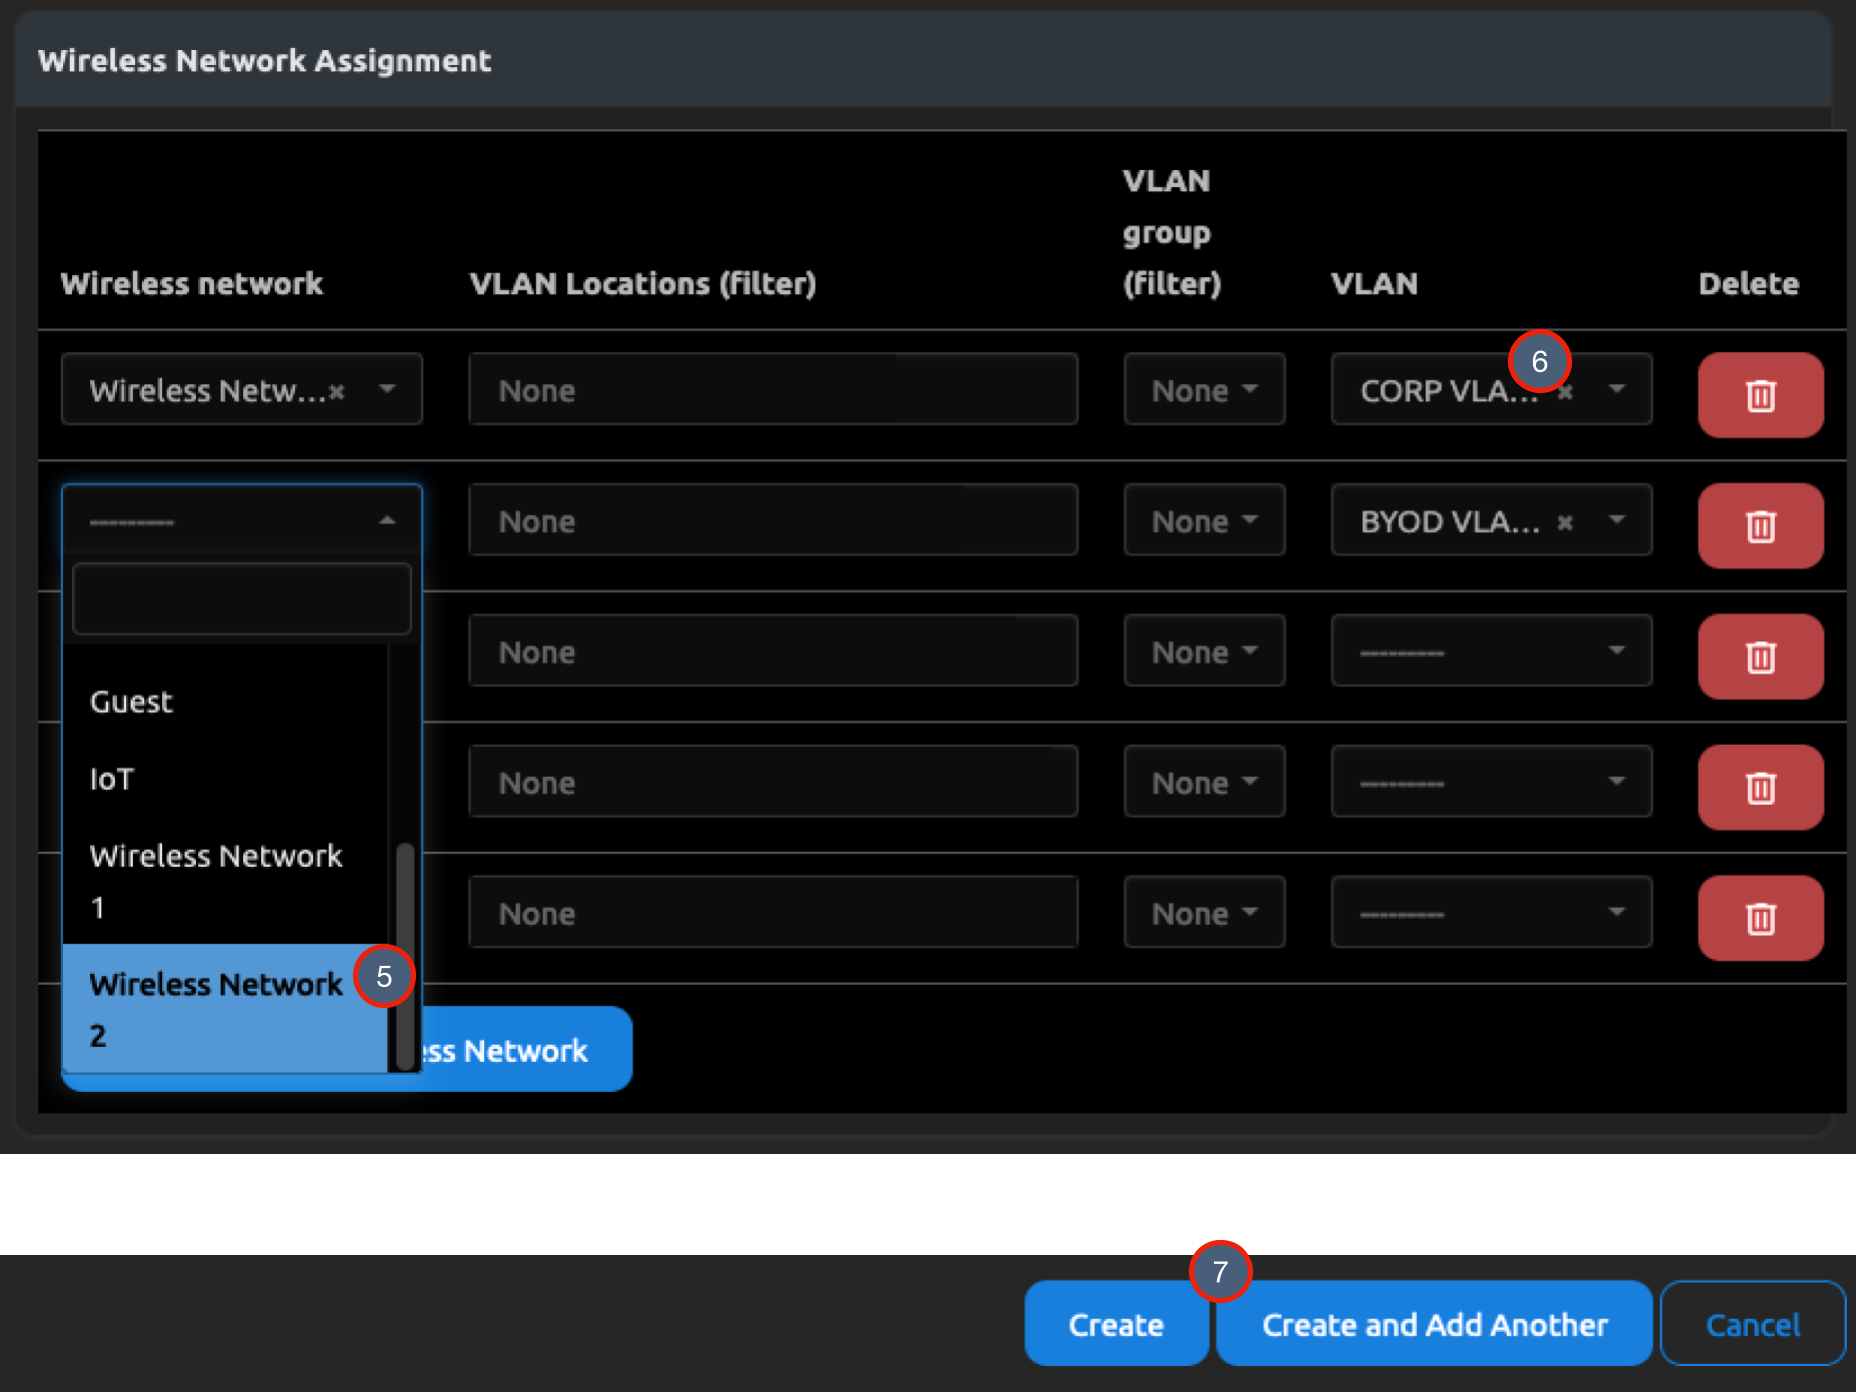
Task: Choose Wireless Network 1 from the list
Action: pyautogui.click(x=215, y=880)
